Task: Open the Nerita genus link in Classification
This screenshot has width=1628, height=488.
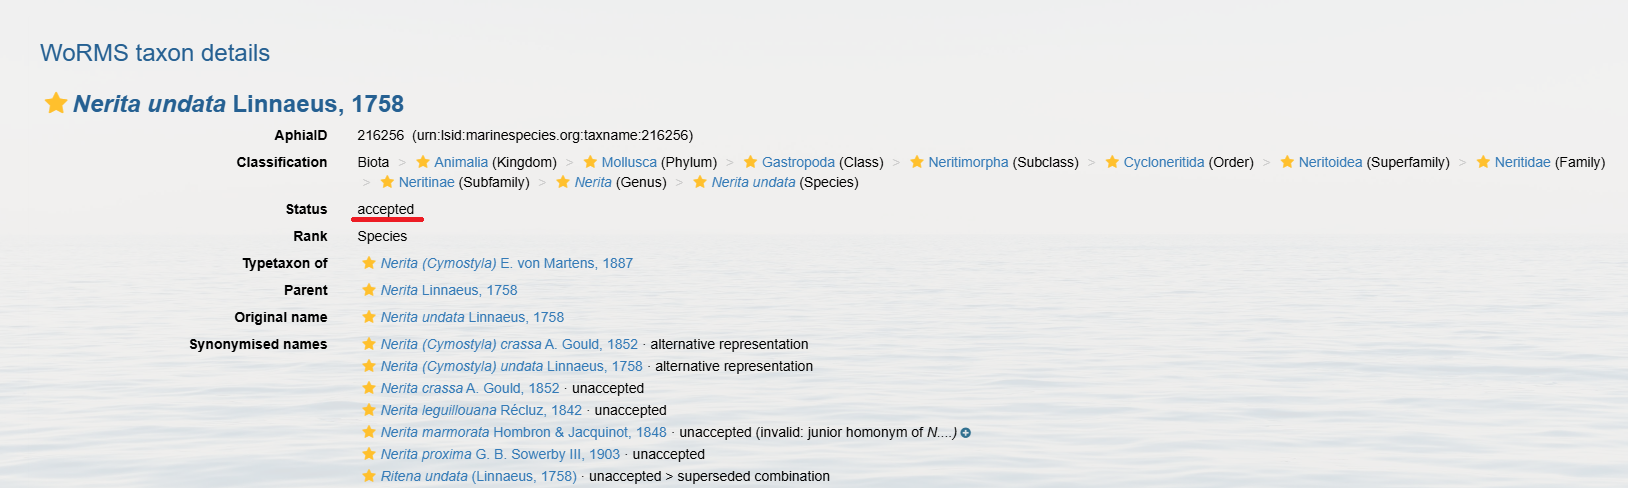Action: (593, 182)
